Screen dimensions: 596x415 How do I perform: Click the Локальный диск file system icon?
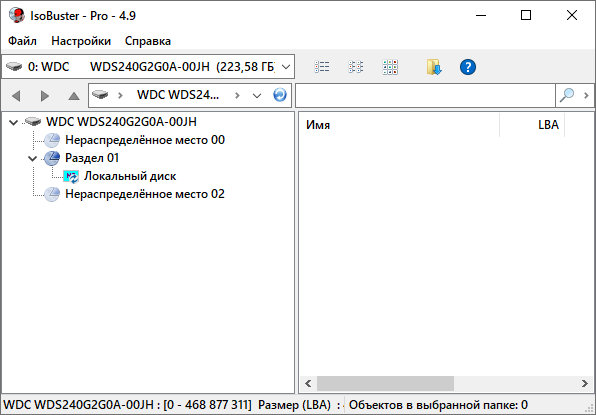coord(71,177)
